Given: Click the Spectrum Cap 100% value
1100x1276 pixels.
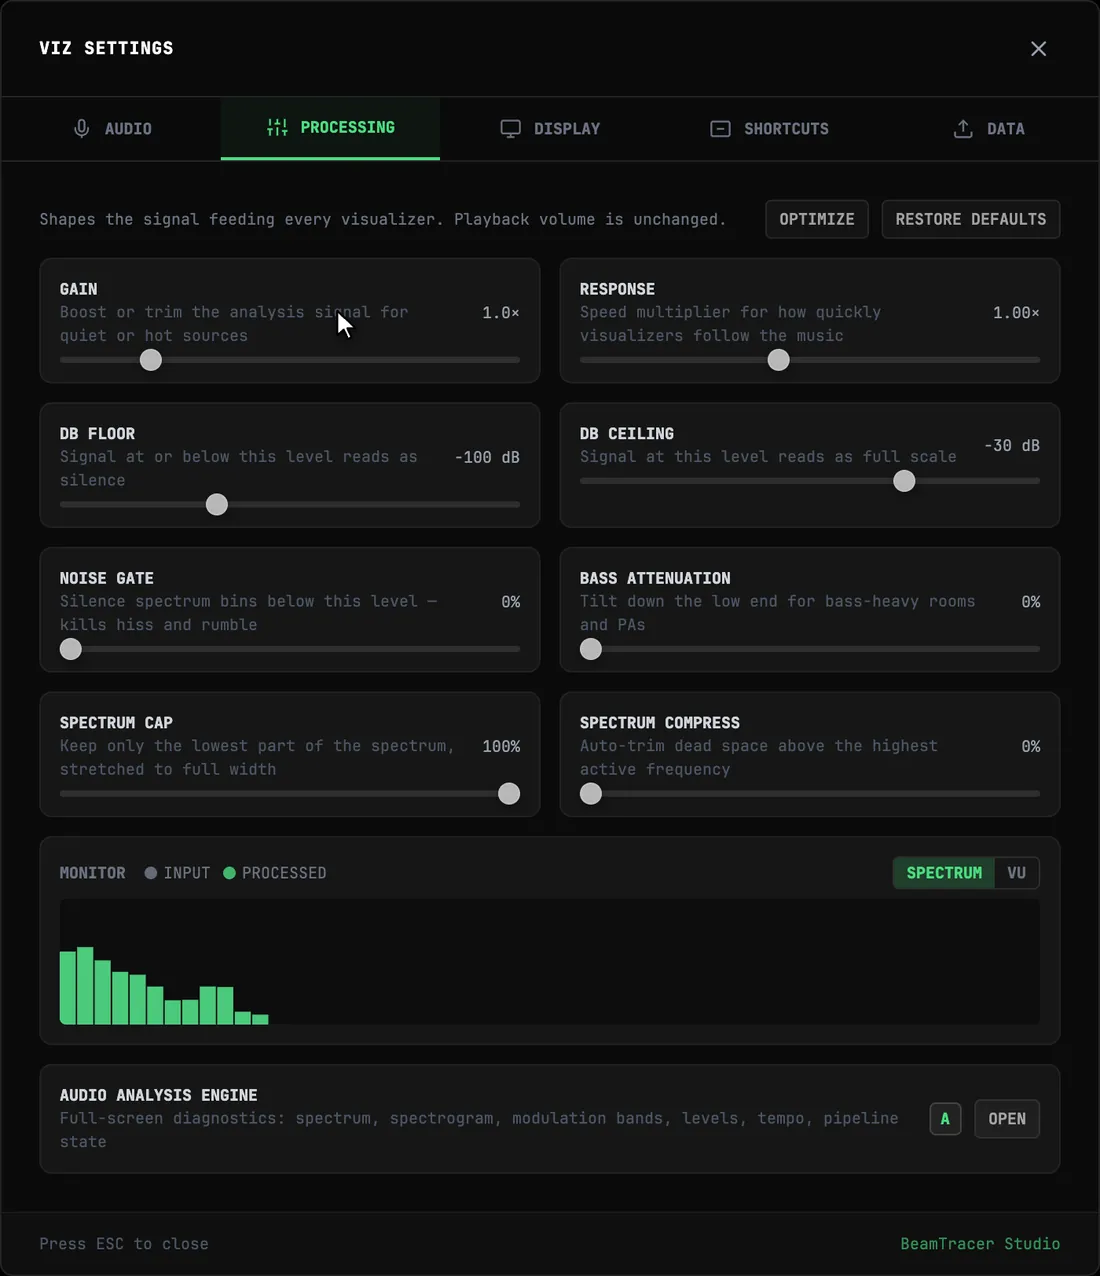Looking at the screenshot, I should (501, 746).
